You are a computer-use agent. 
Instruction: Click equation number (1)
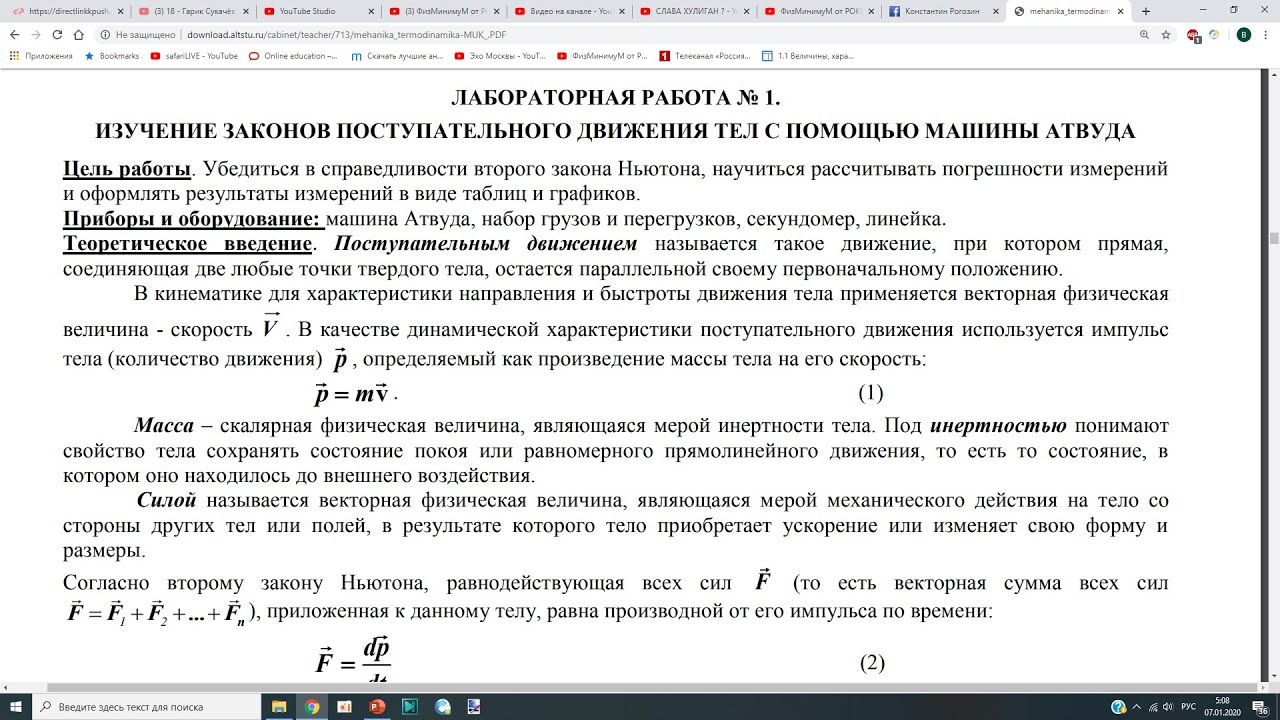[x=871, y=391]
